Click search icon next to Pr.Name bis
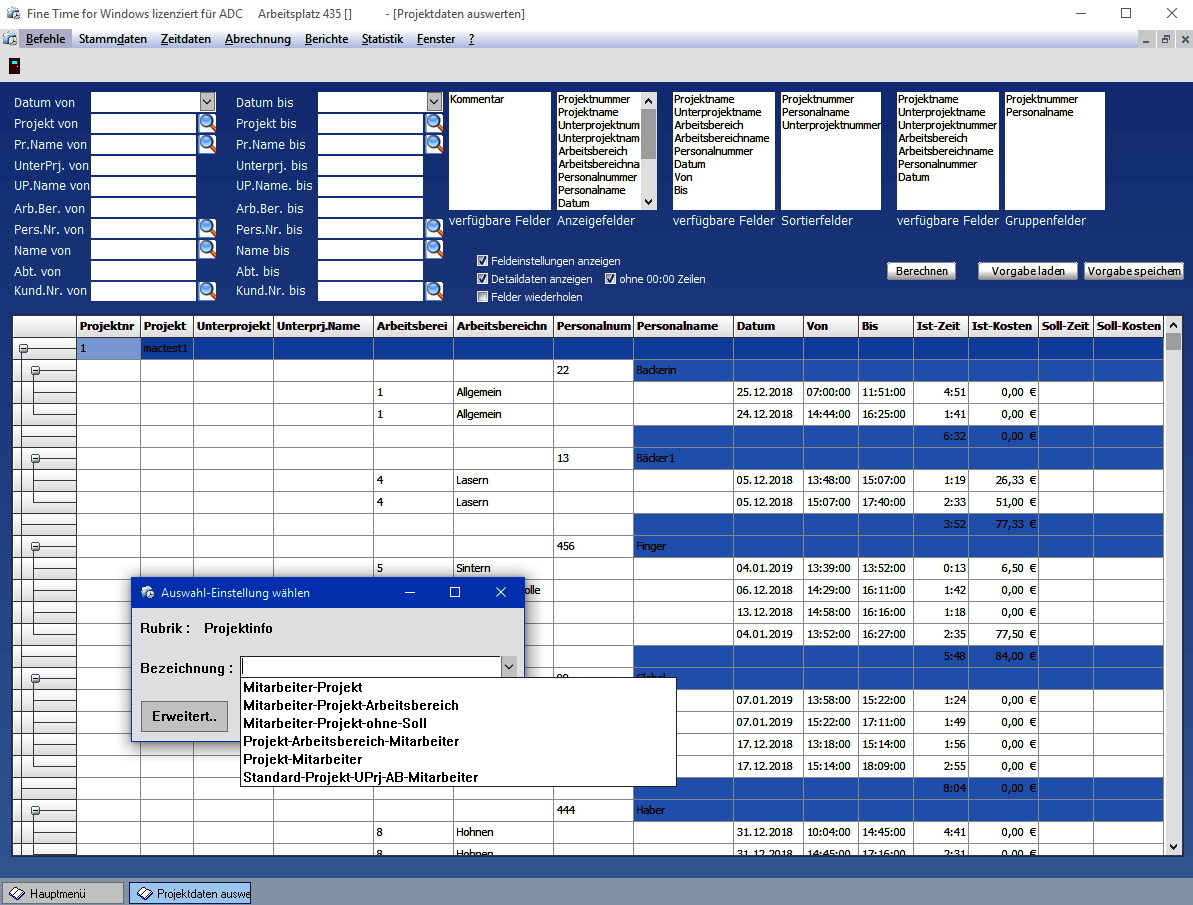The height and width of the screenshot is (905, 1193). click(x=434, y=144)
